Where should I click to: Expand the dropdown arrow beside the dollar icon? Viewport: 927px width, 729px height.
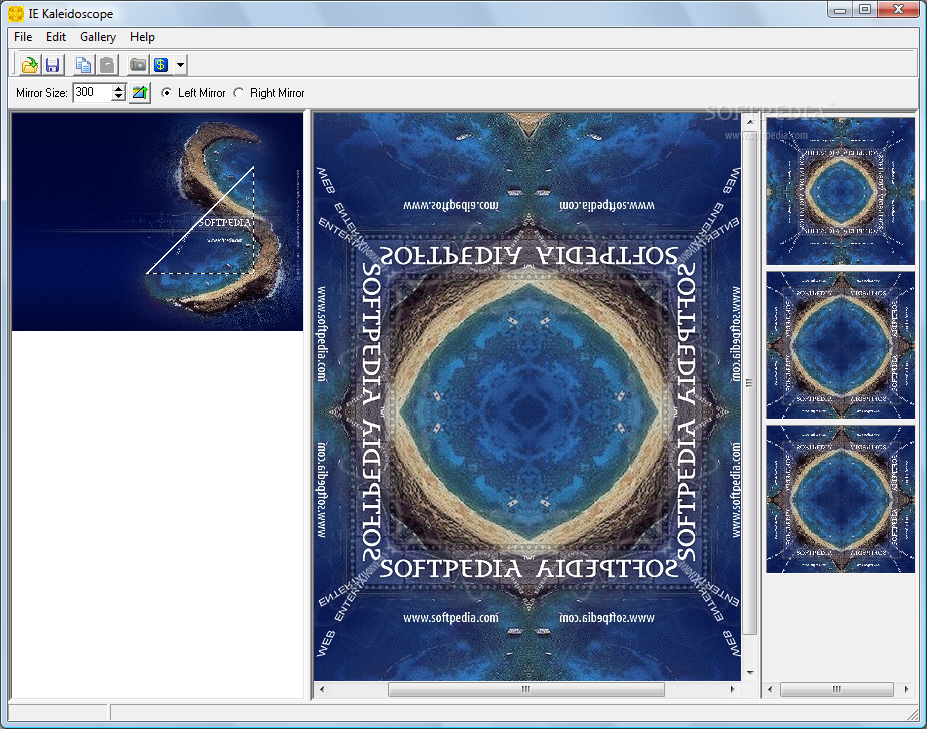point(180,64)
